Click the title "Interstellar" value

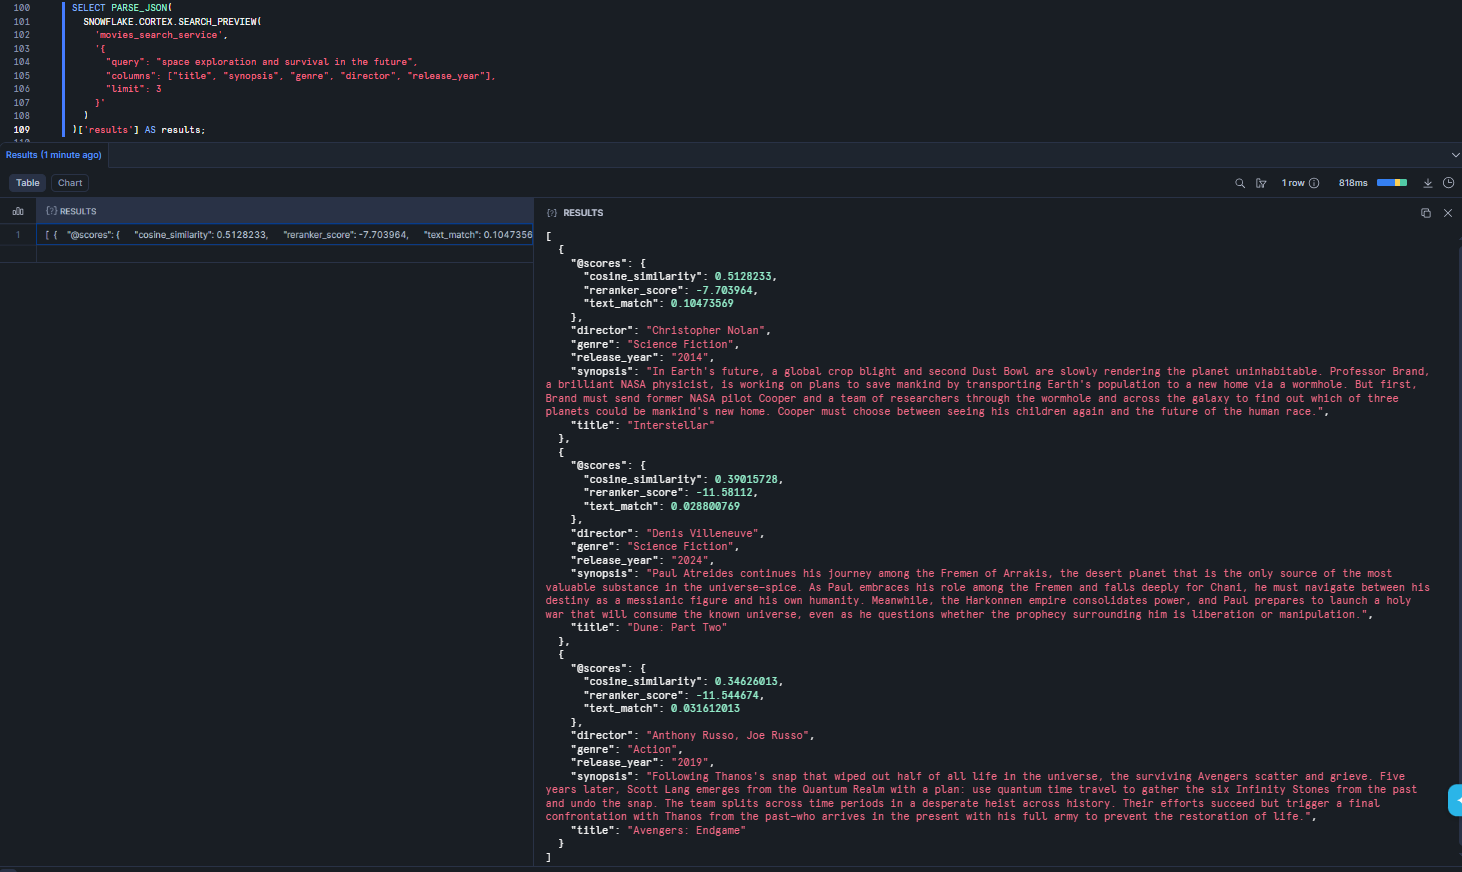671,426
